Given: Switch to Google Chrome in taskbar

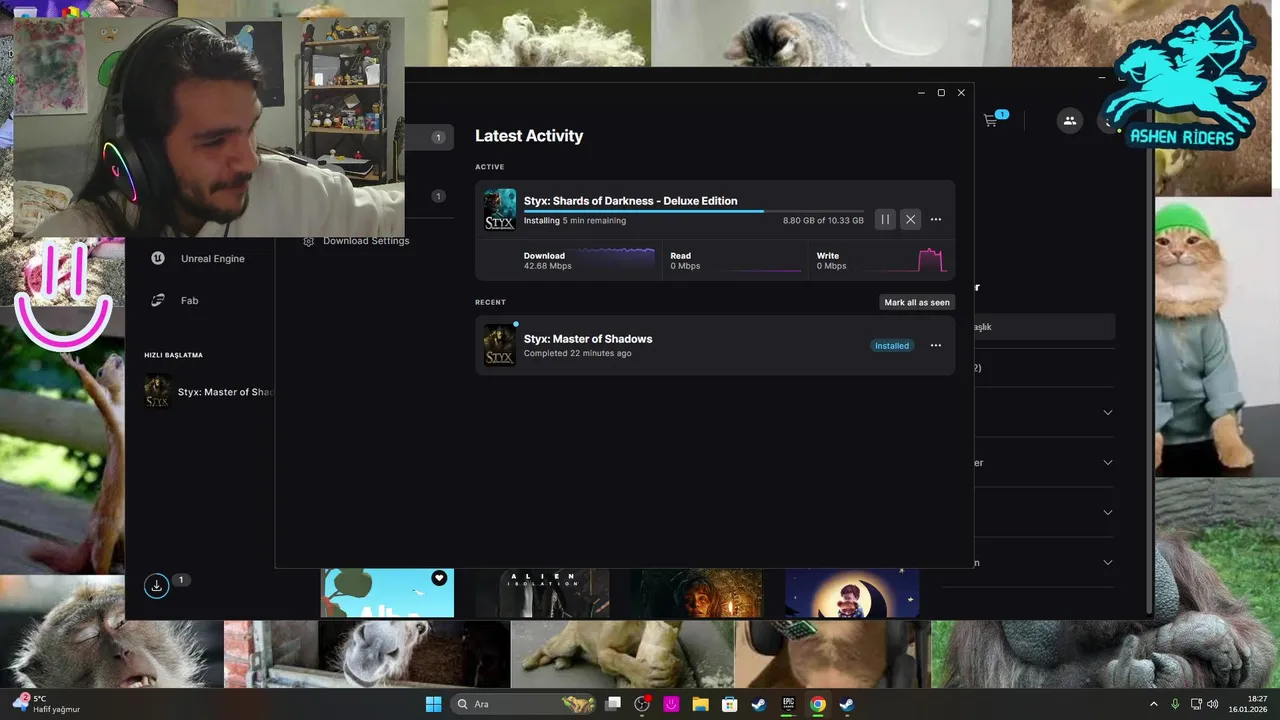Looking at the screenshot, I should (818, 704).
